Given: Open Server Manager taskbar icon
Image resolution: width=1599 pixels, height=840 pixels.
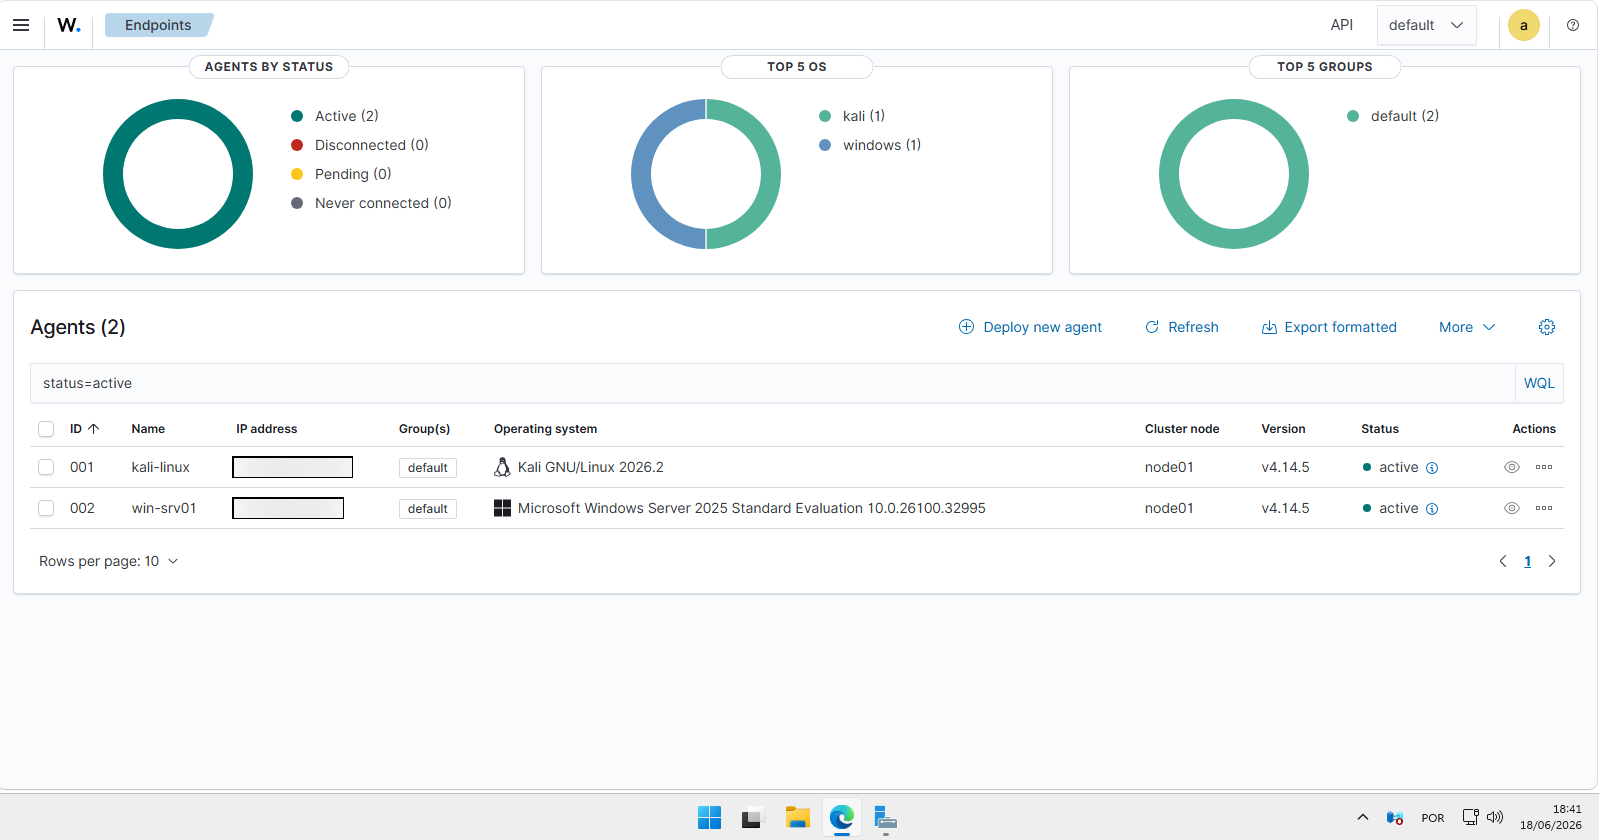Looking at the screenshot, I should coord(885,818).
